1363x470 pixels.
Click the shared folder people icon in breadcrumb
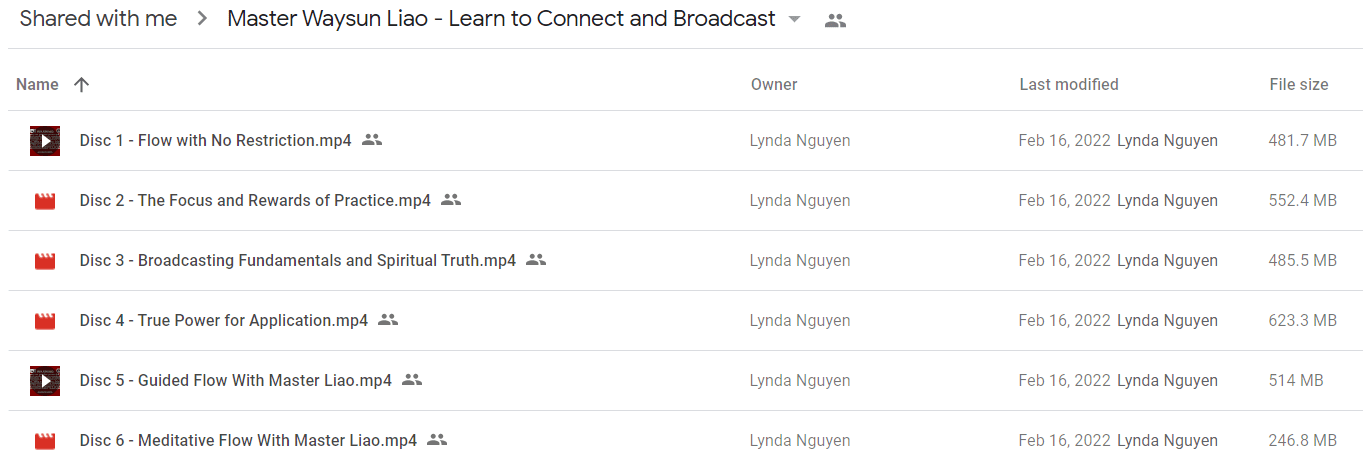click(x=835, y=20)
